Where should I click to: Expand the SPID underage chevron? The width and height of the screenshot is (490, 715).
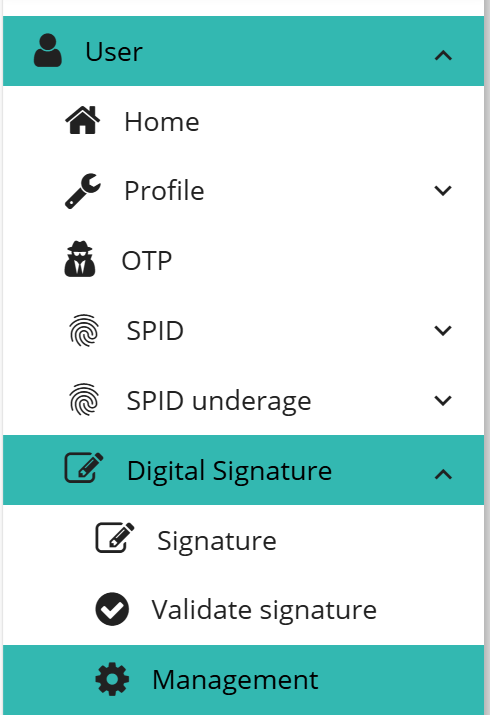[443, 400]
